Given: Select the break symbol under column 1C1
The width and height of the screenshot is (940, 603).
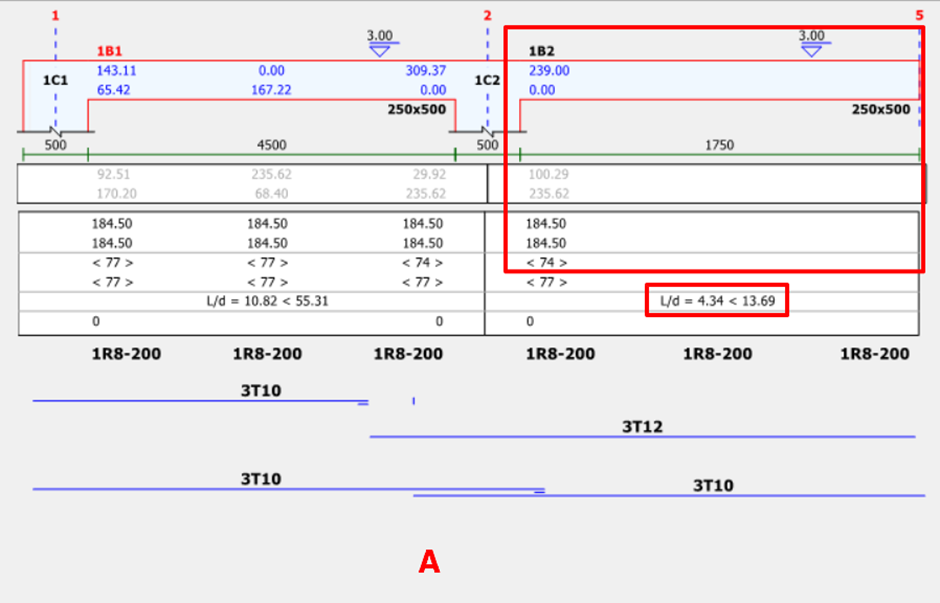Looking at the screenshot, I should [x=56, y=131].
